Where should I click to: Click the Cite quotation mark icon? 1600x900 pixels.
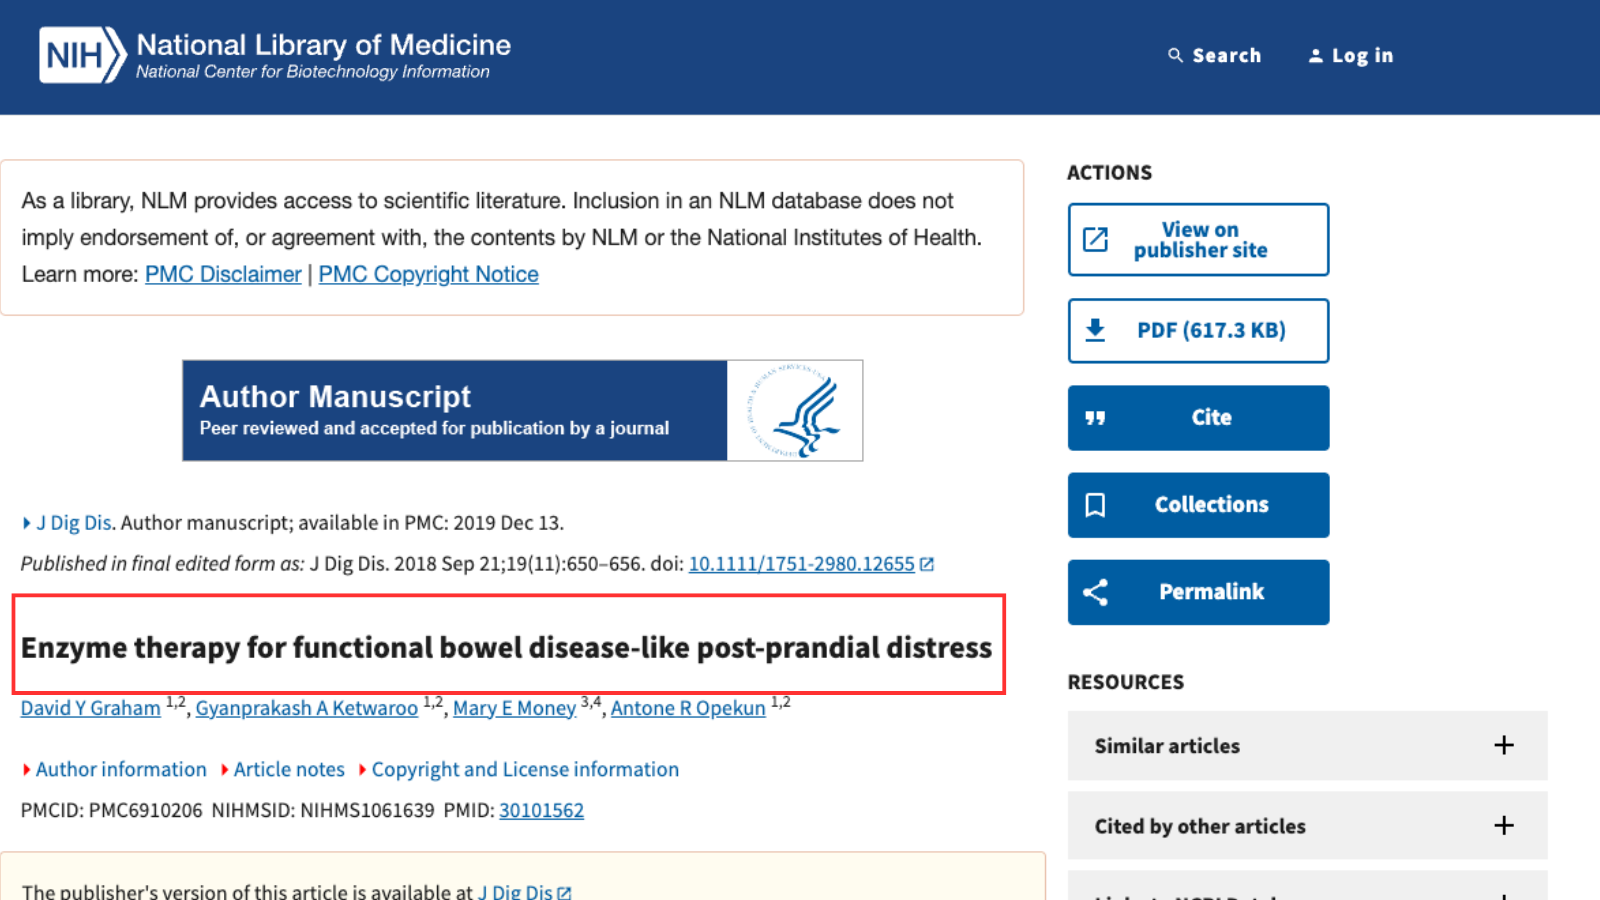[x=1096, y=418]
